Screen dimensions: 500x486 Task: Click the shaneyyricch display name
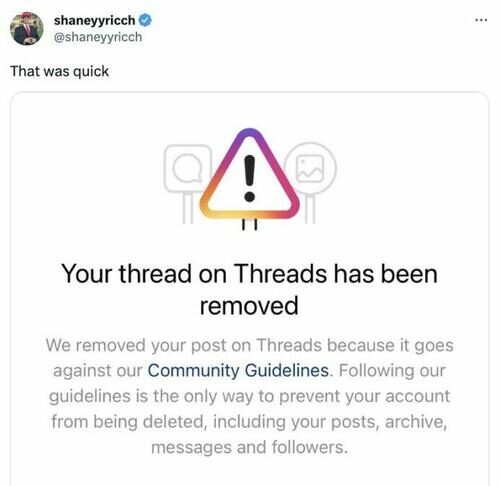94,21
